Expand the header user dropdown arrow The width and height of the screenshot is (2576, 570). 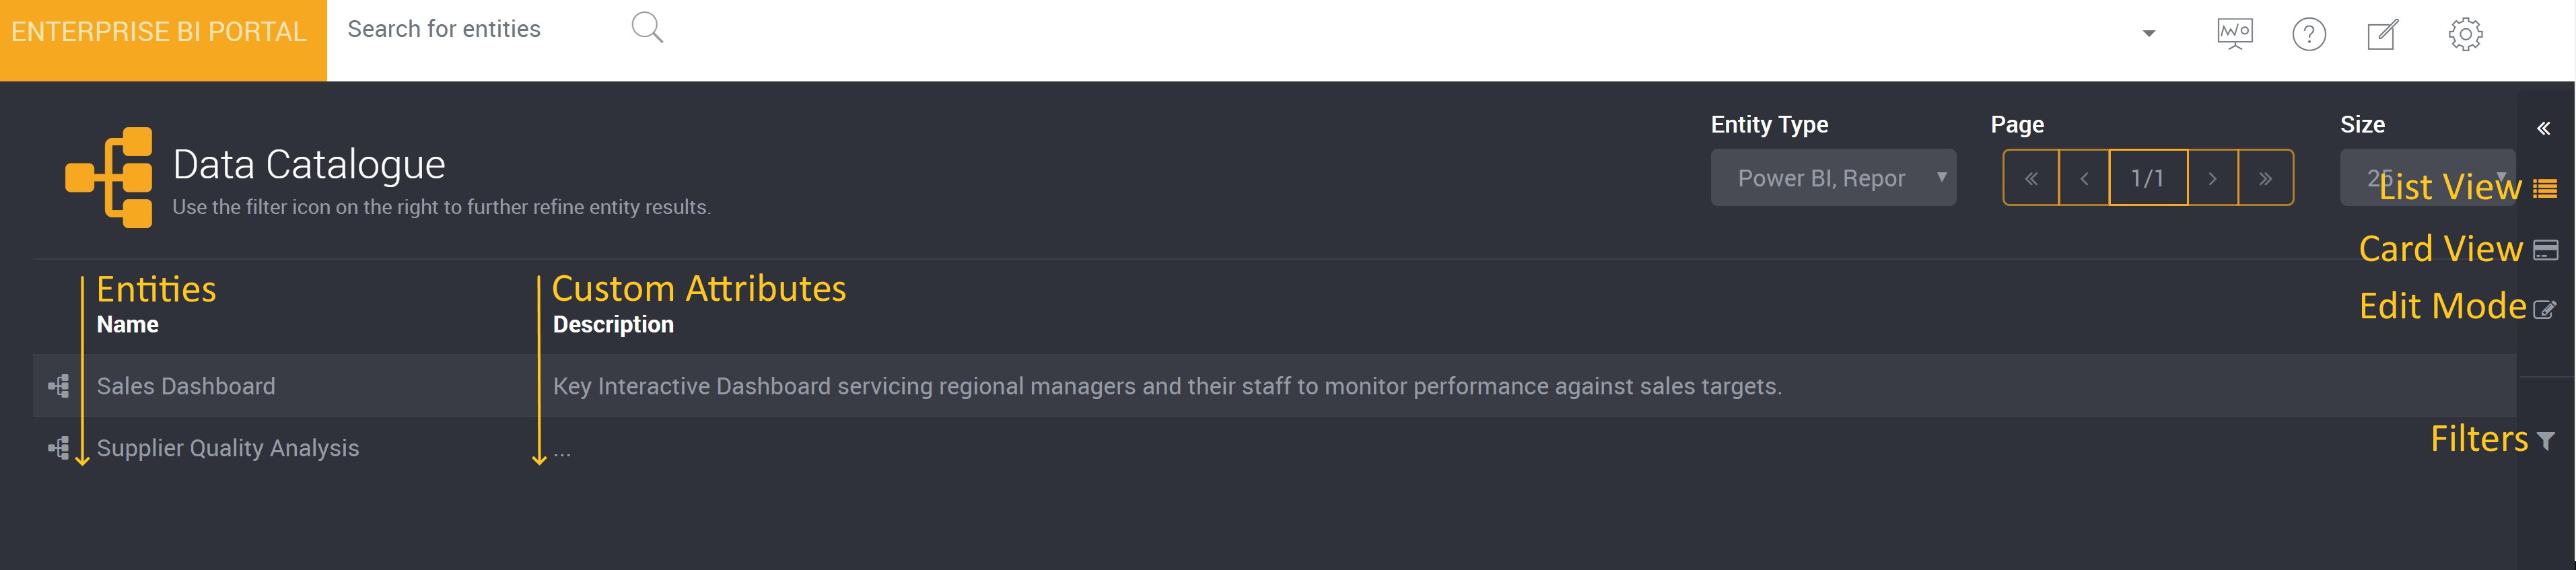click(2149, 34)
